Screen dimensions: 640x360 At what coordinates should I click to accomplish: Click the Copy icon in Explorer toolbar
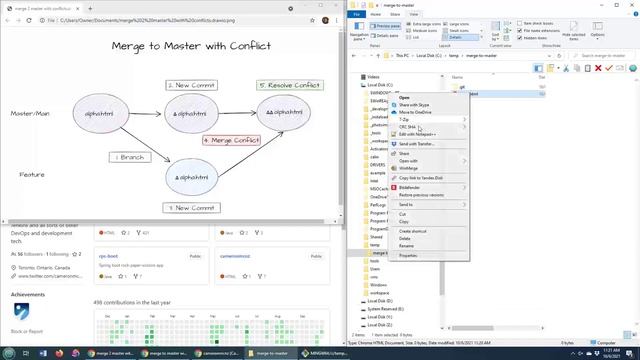pyautogui.click(x=577, y=68)
